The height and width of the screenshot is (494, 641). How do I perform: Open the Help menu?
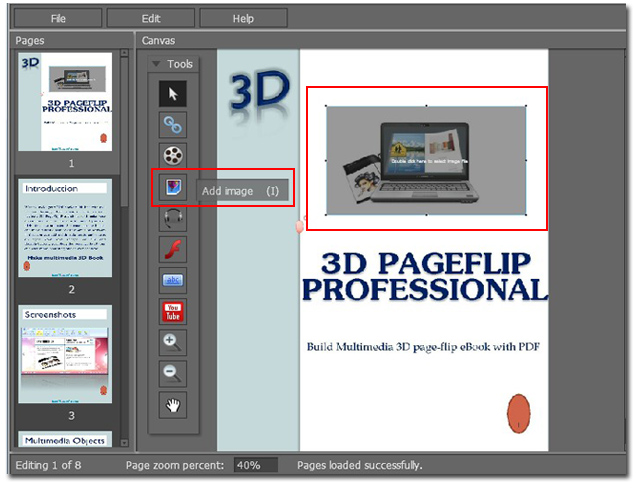click(x=243, y=18)
